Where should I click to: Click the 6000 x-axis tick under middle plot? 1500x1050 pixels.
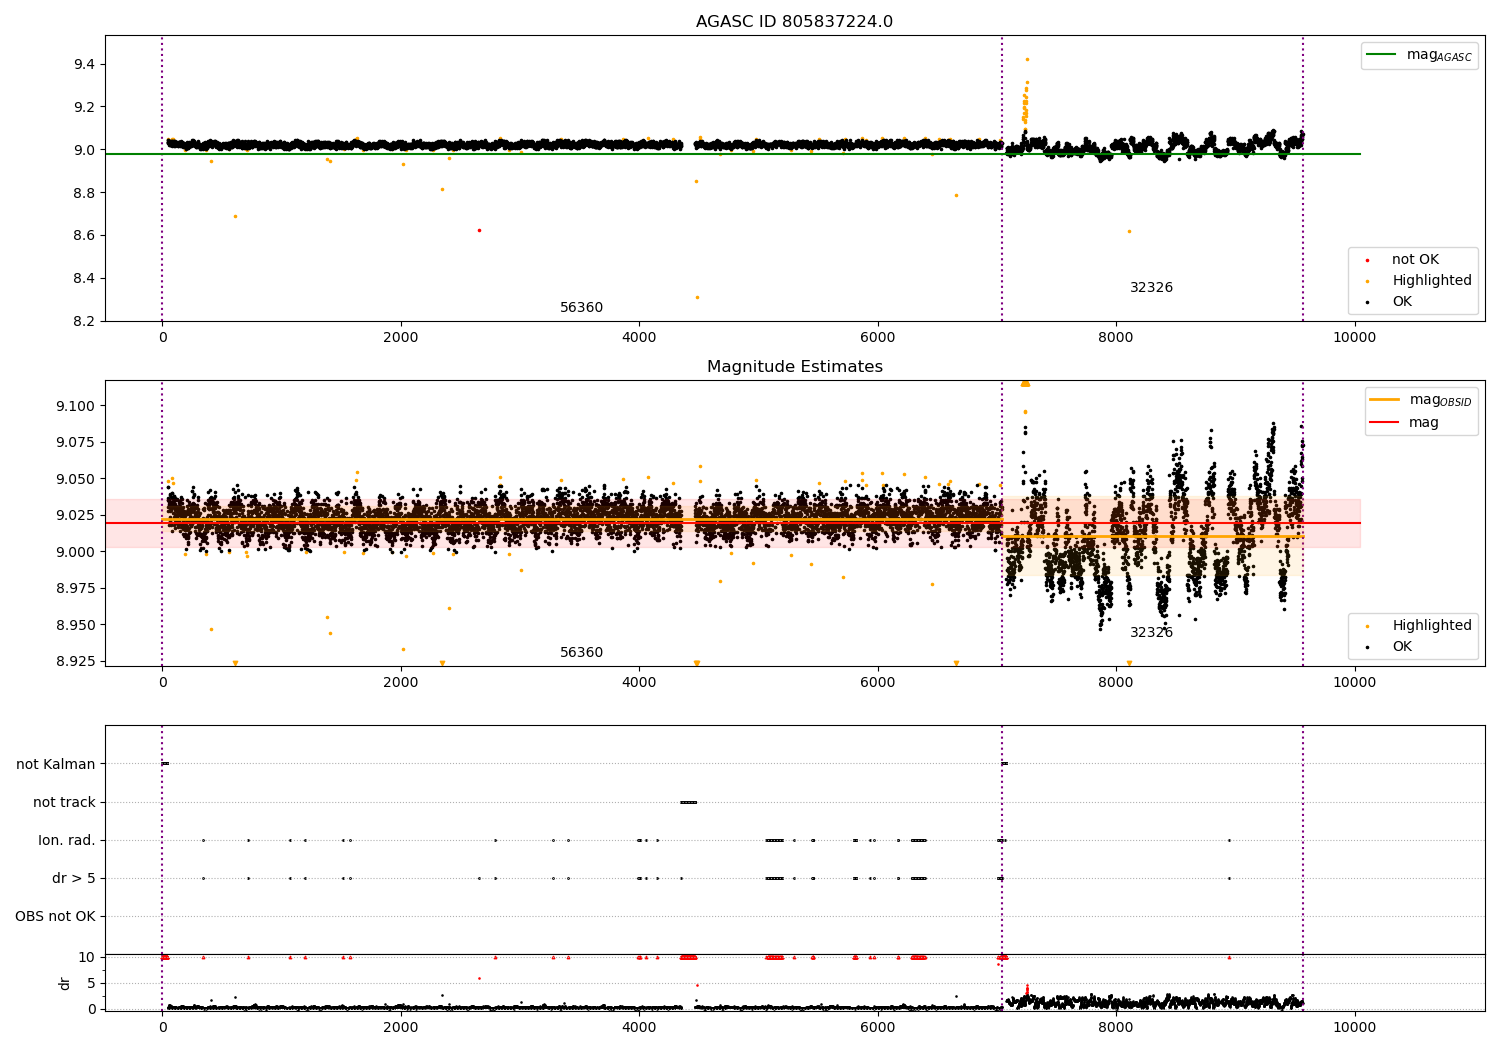(878, 683)
